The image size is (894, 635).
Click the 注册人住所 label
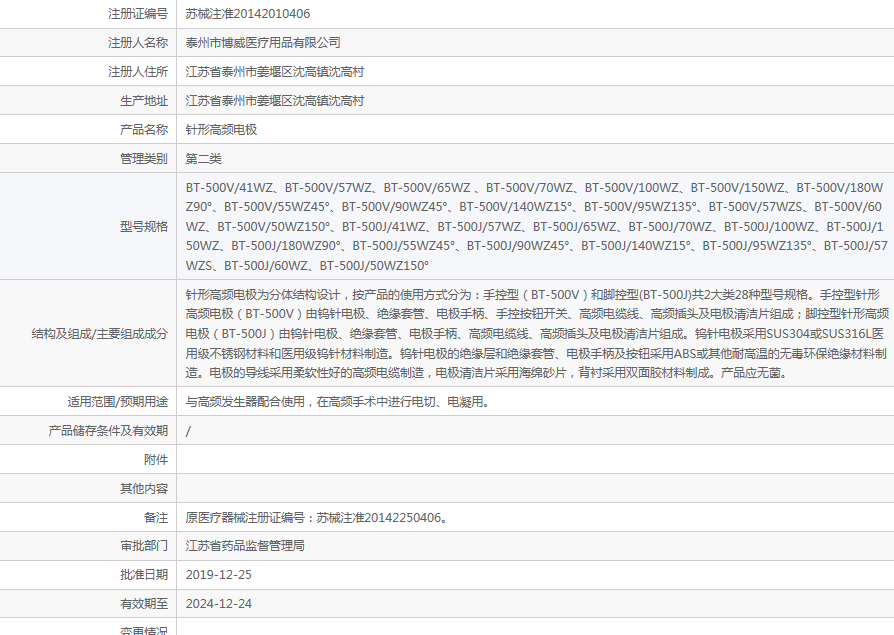pyautogui.click(x=138, y=72)
